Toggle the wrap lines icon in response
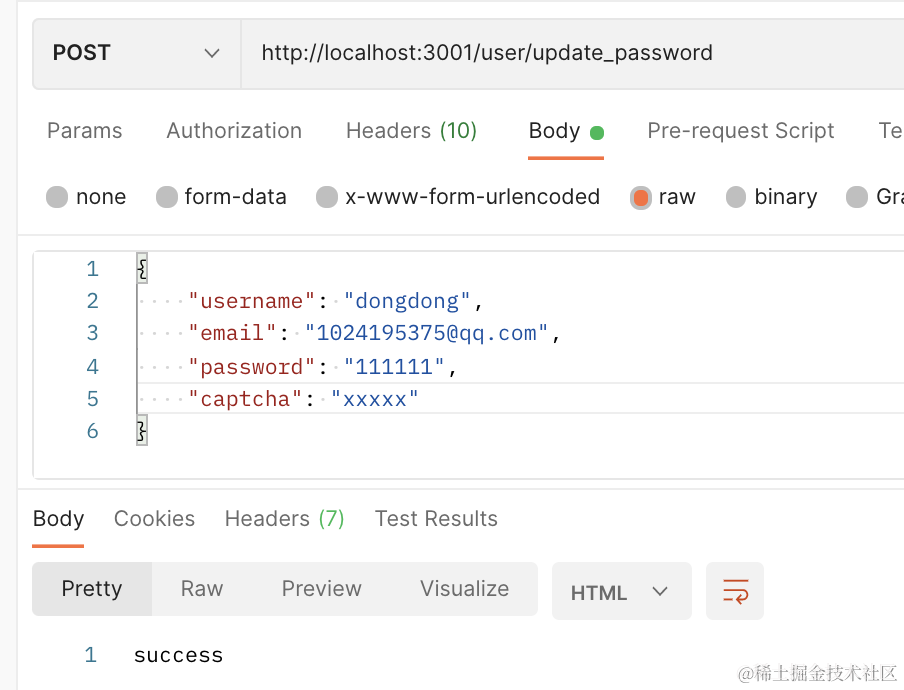The image size is (904, 690). (x=735, y=590)
